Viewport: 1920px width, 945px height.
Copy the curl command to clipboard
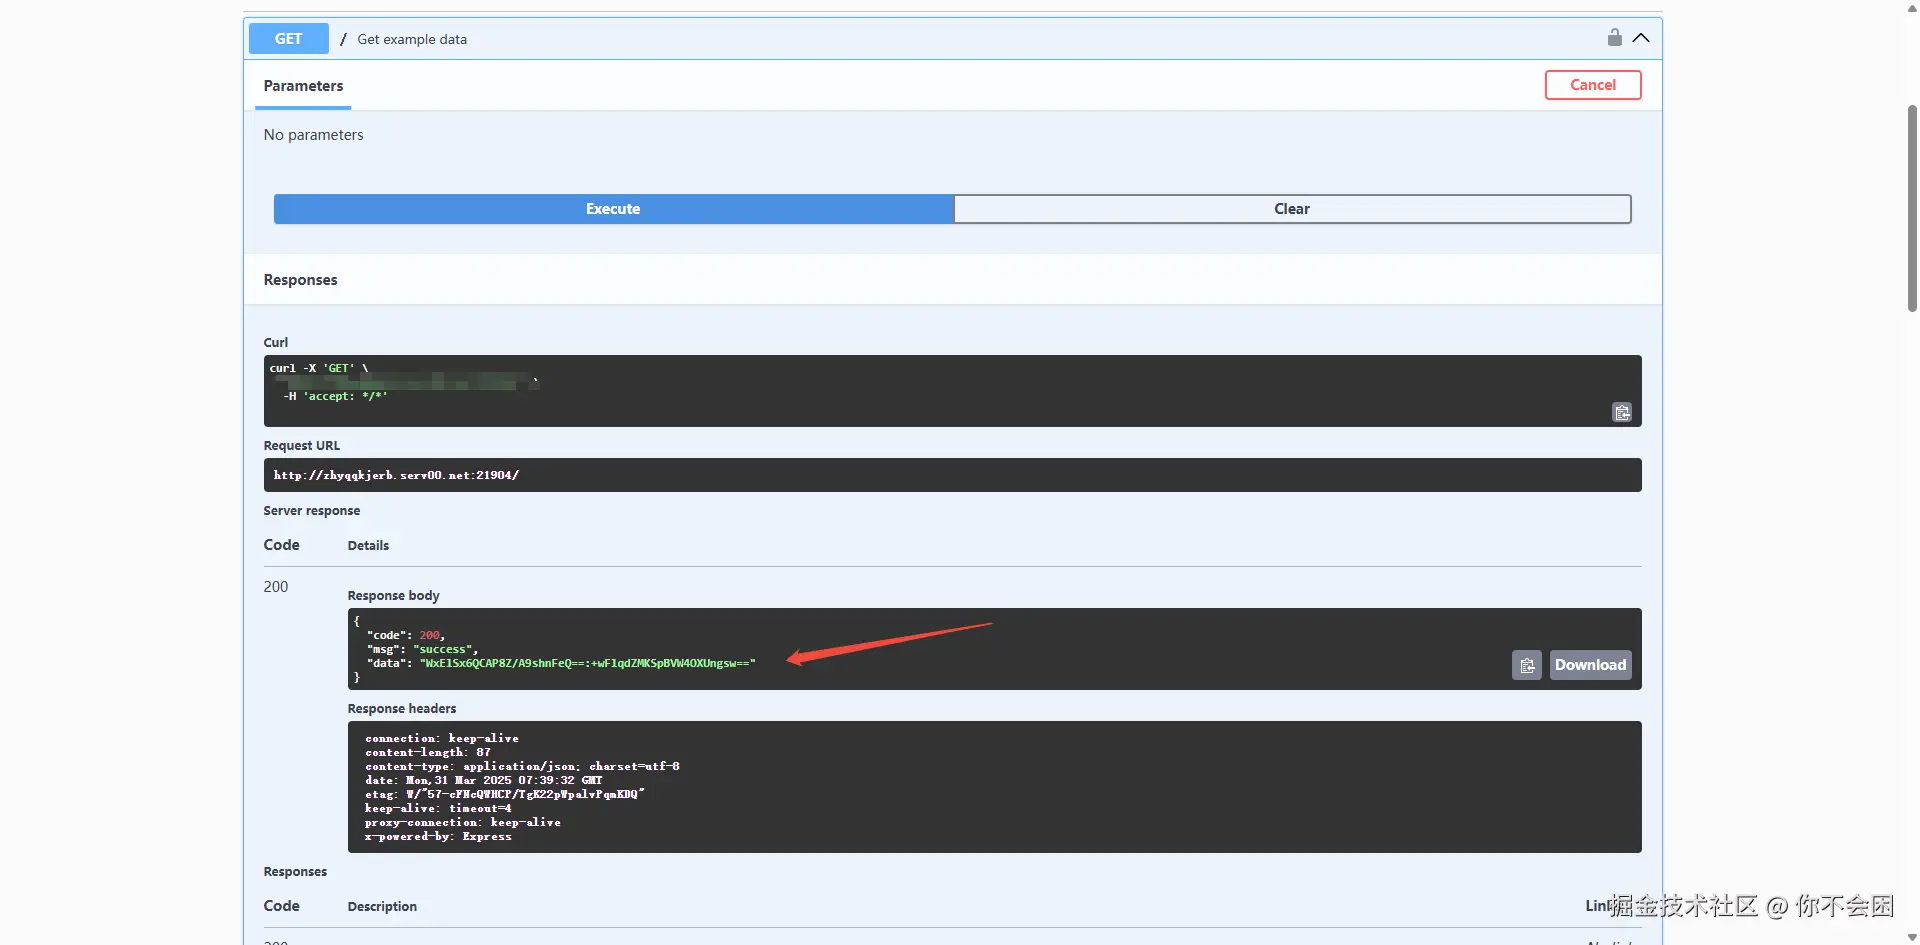[x=1621, y=412]
